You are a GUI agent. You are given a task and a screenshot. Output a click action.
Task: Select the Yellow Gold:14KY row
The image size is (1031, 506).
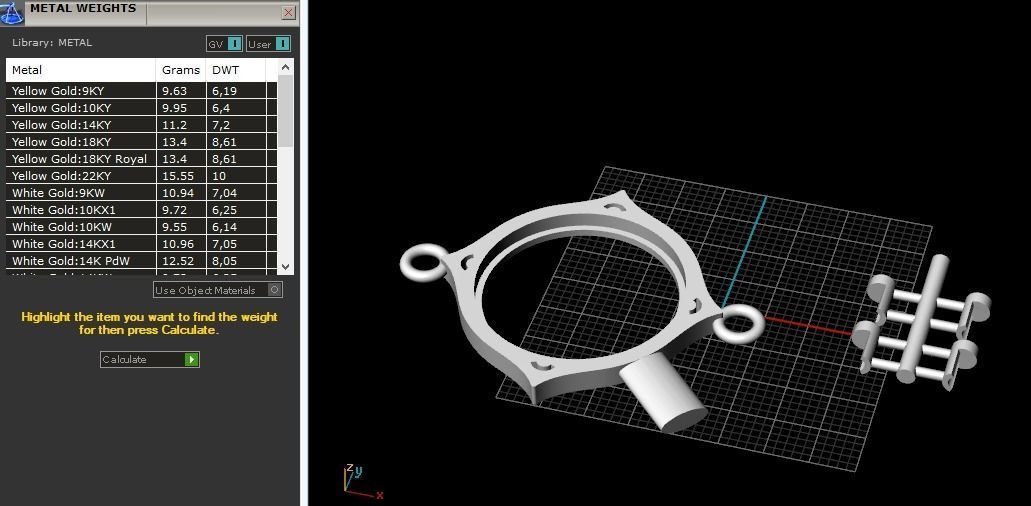pyautogui.click(x=141, y=125)
